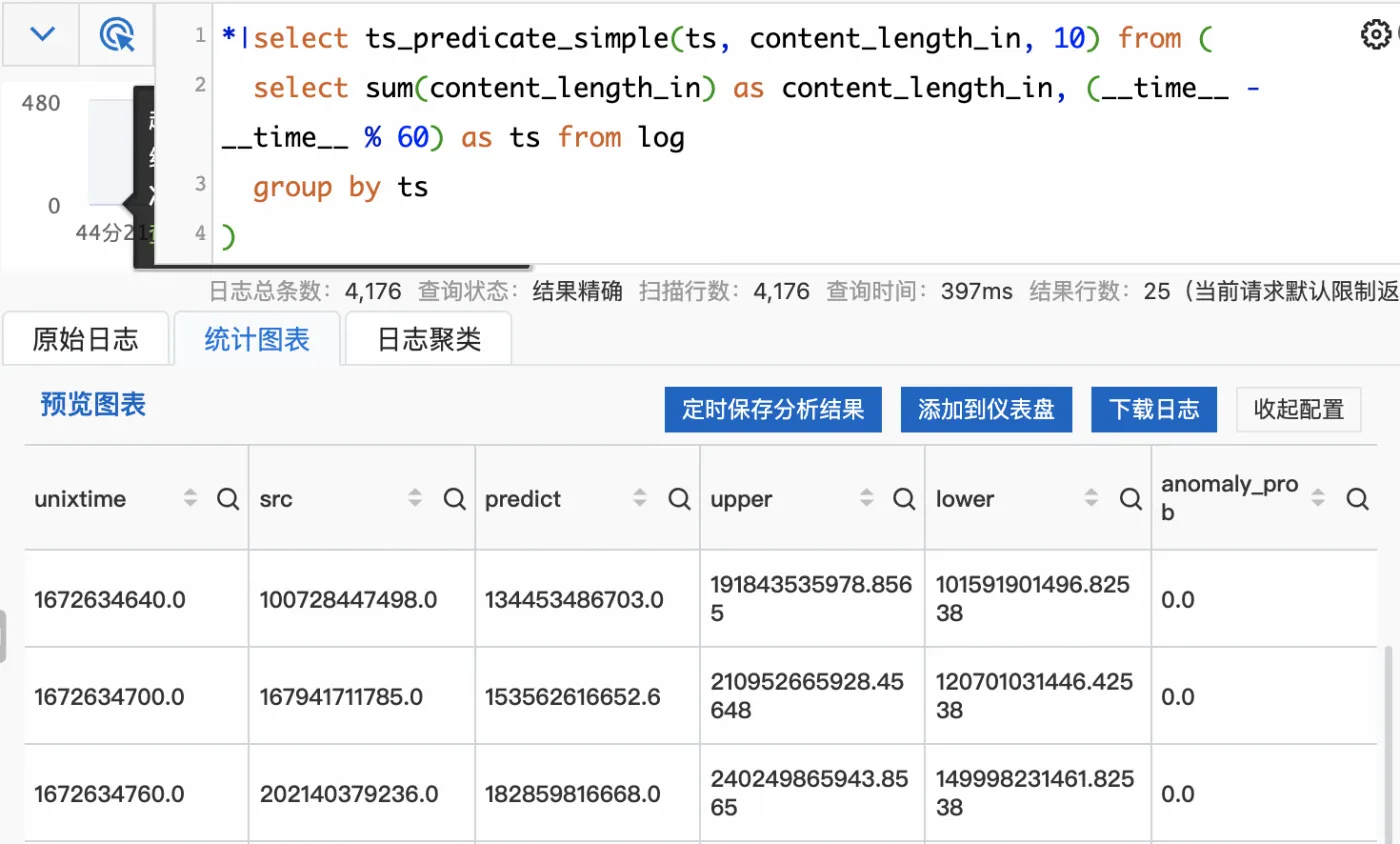Search within the upper column

(x=905, y=498)
